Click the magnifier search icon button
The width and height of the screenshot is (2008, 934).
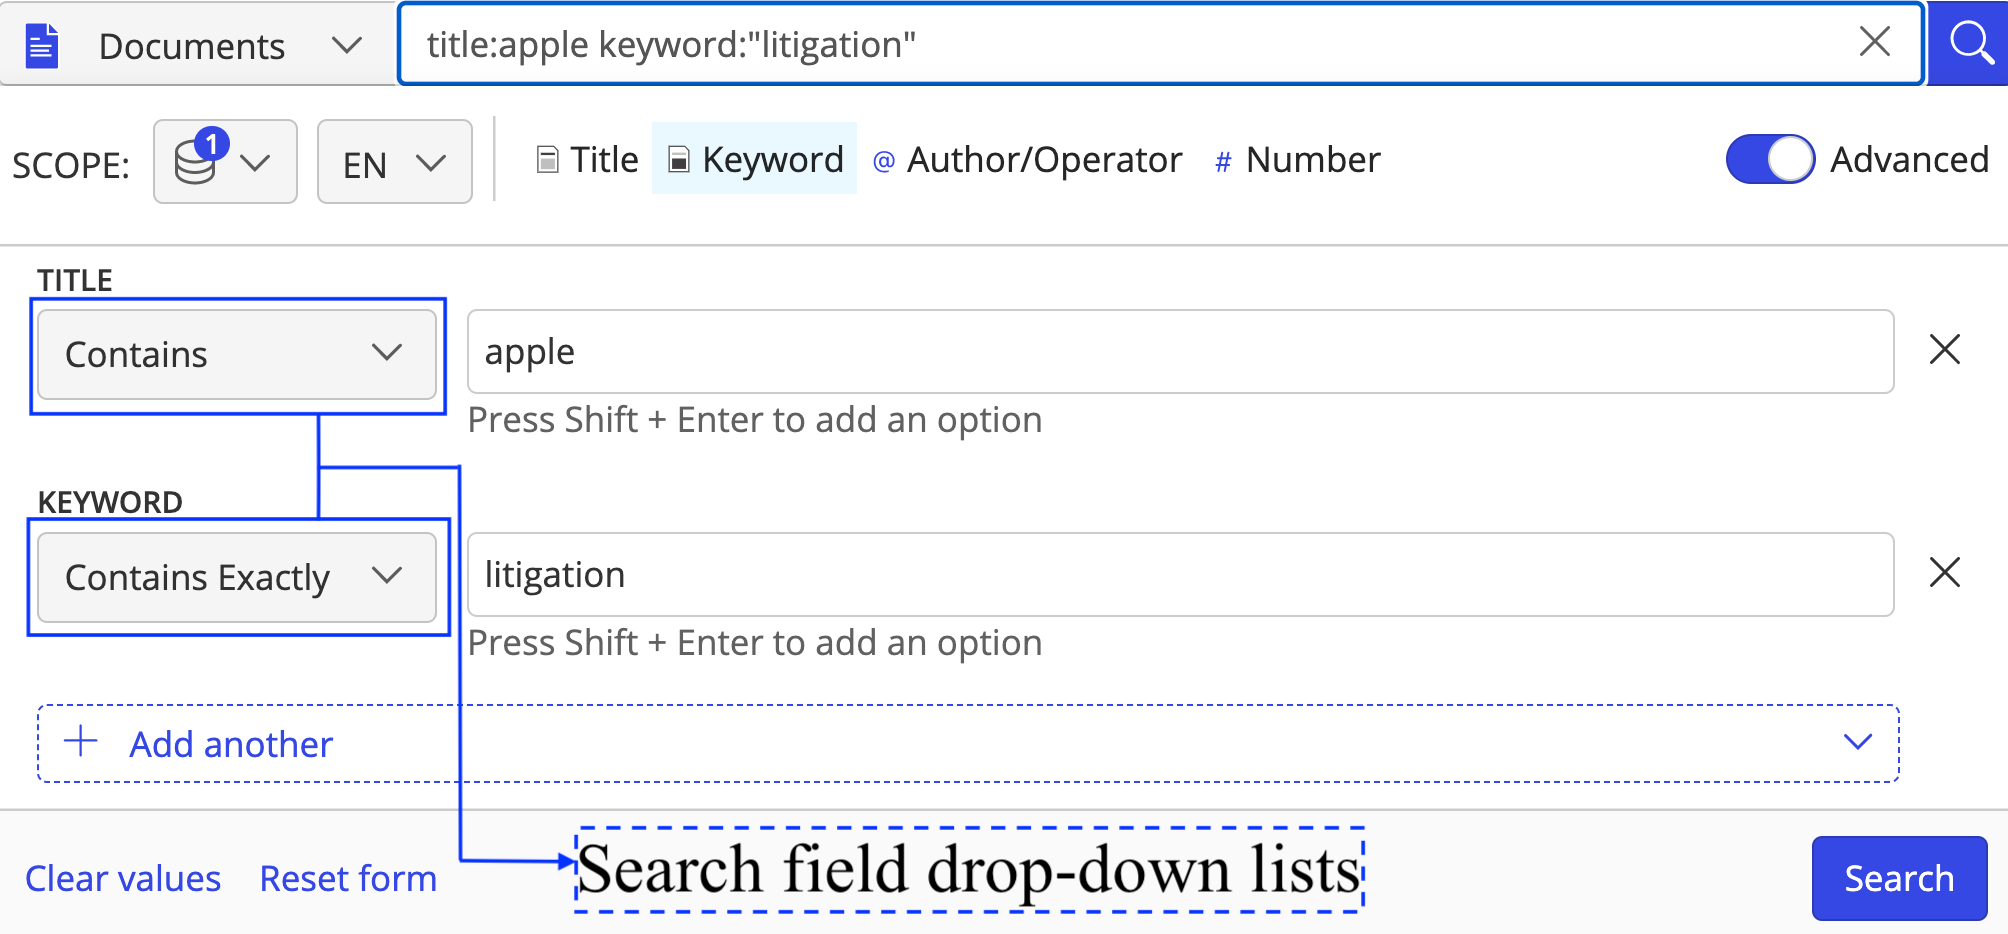click(1969, 44)
